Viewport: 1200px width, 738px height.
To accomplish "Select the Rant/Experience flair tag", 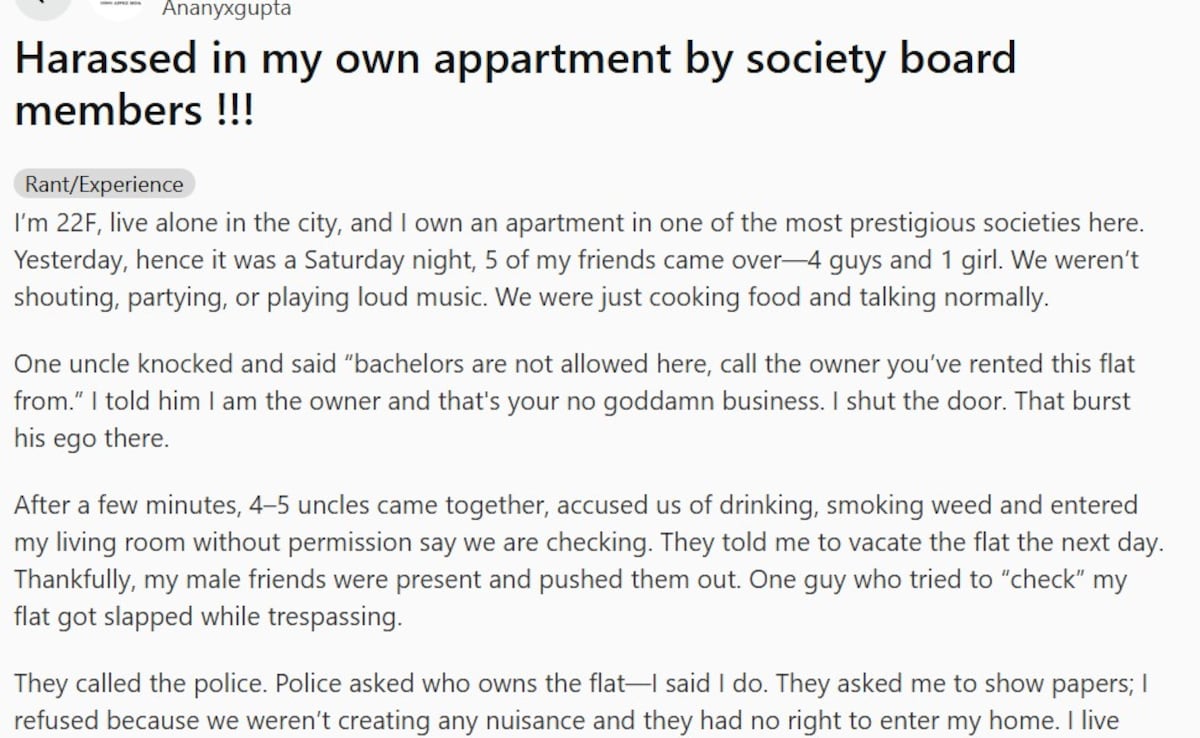I will point(104,184).
